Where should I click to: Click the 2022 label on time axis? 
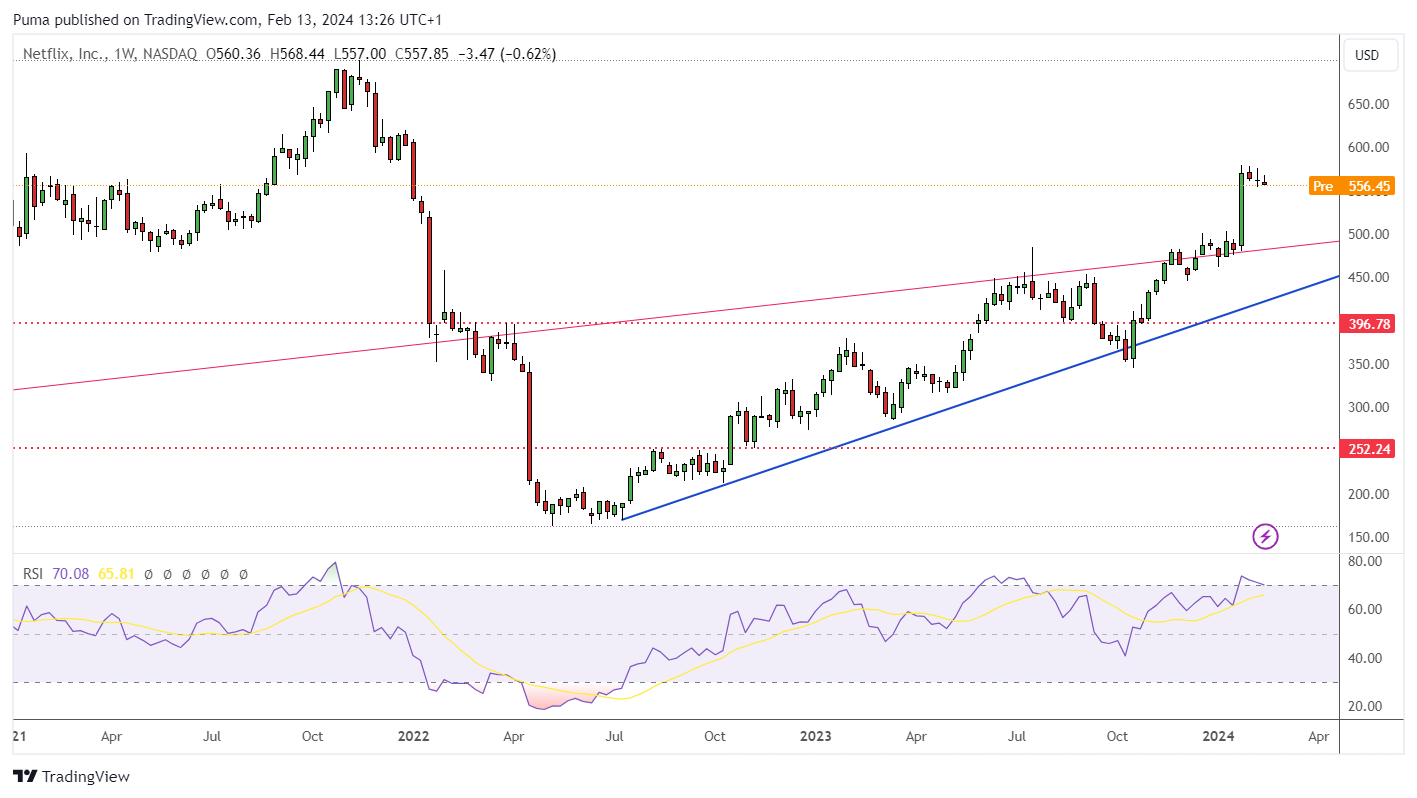(413, 737)
